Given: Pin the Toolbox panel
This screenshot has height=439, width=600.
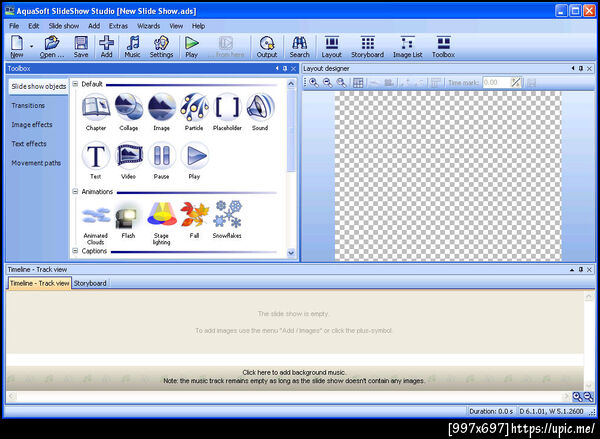Looking at the screenshot, I should [285, 69].
